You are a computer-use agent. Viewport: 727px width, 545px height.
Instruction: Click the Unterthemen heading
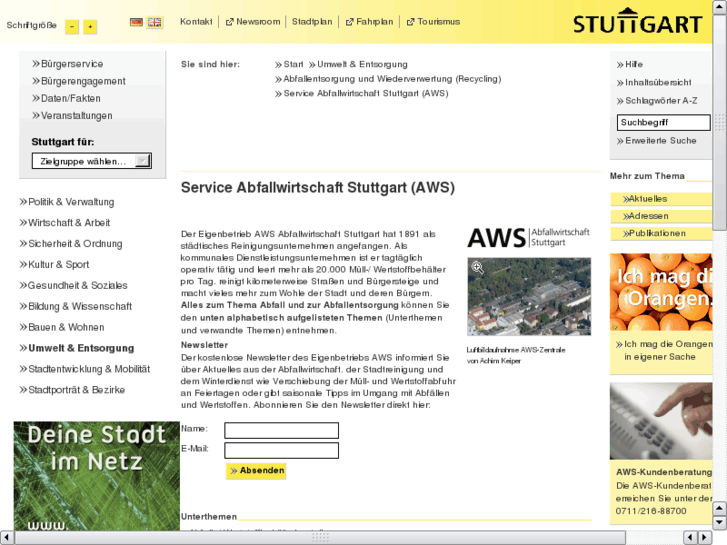tap(209, 517)
